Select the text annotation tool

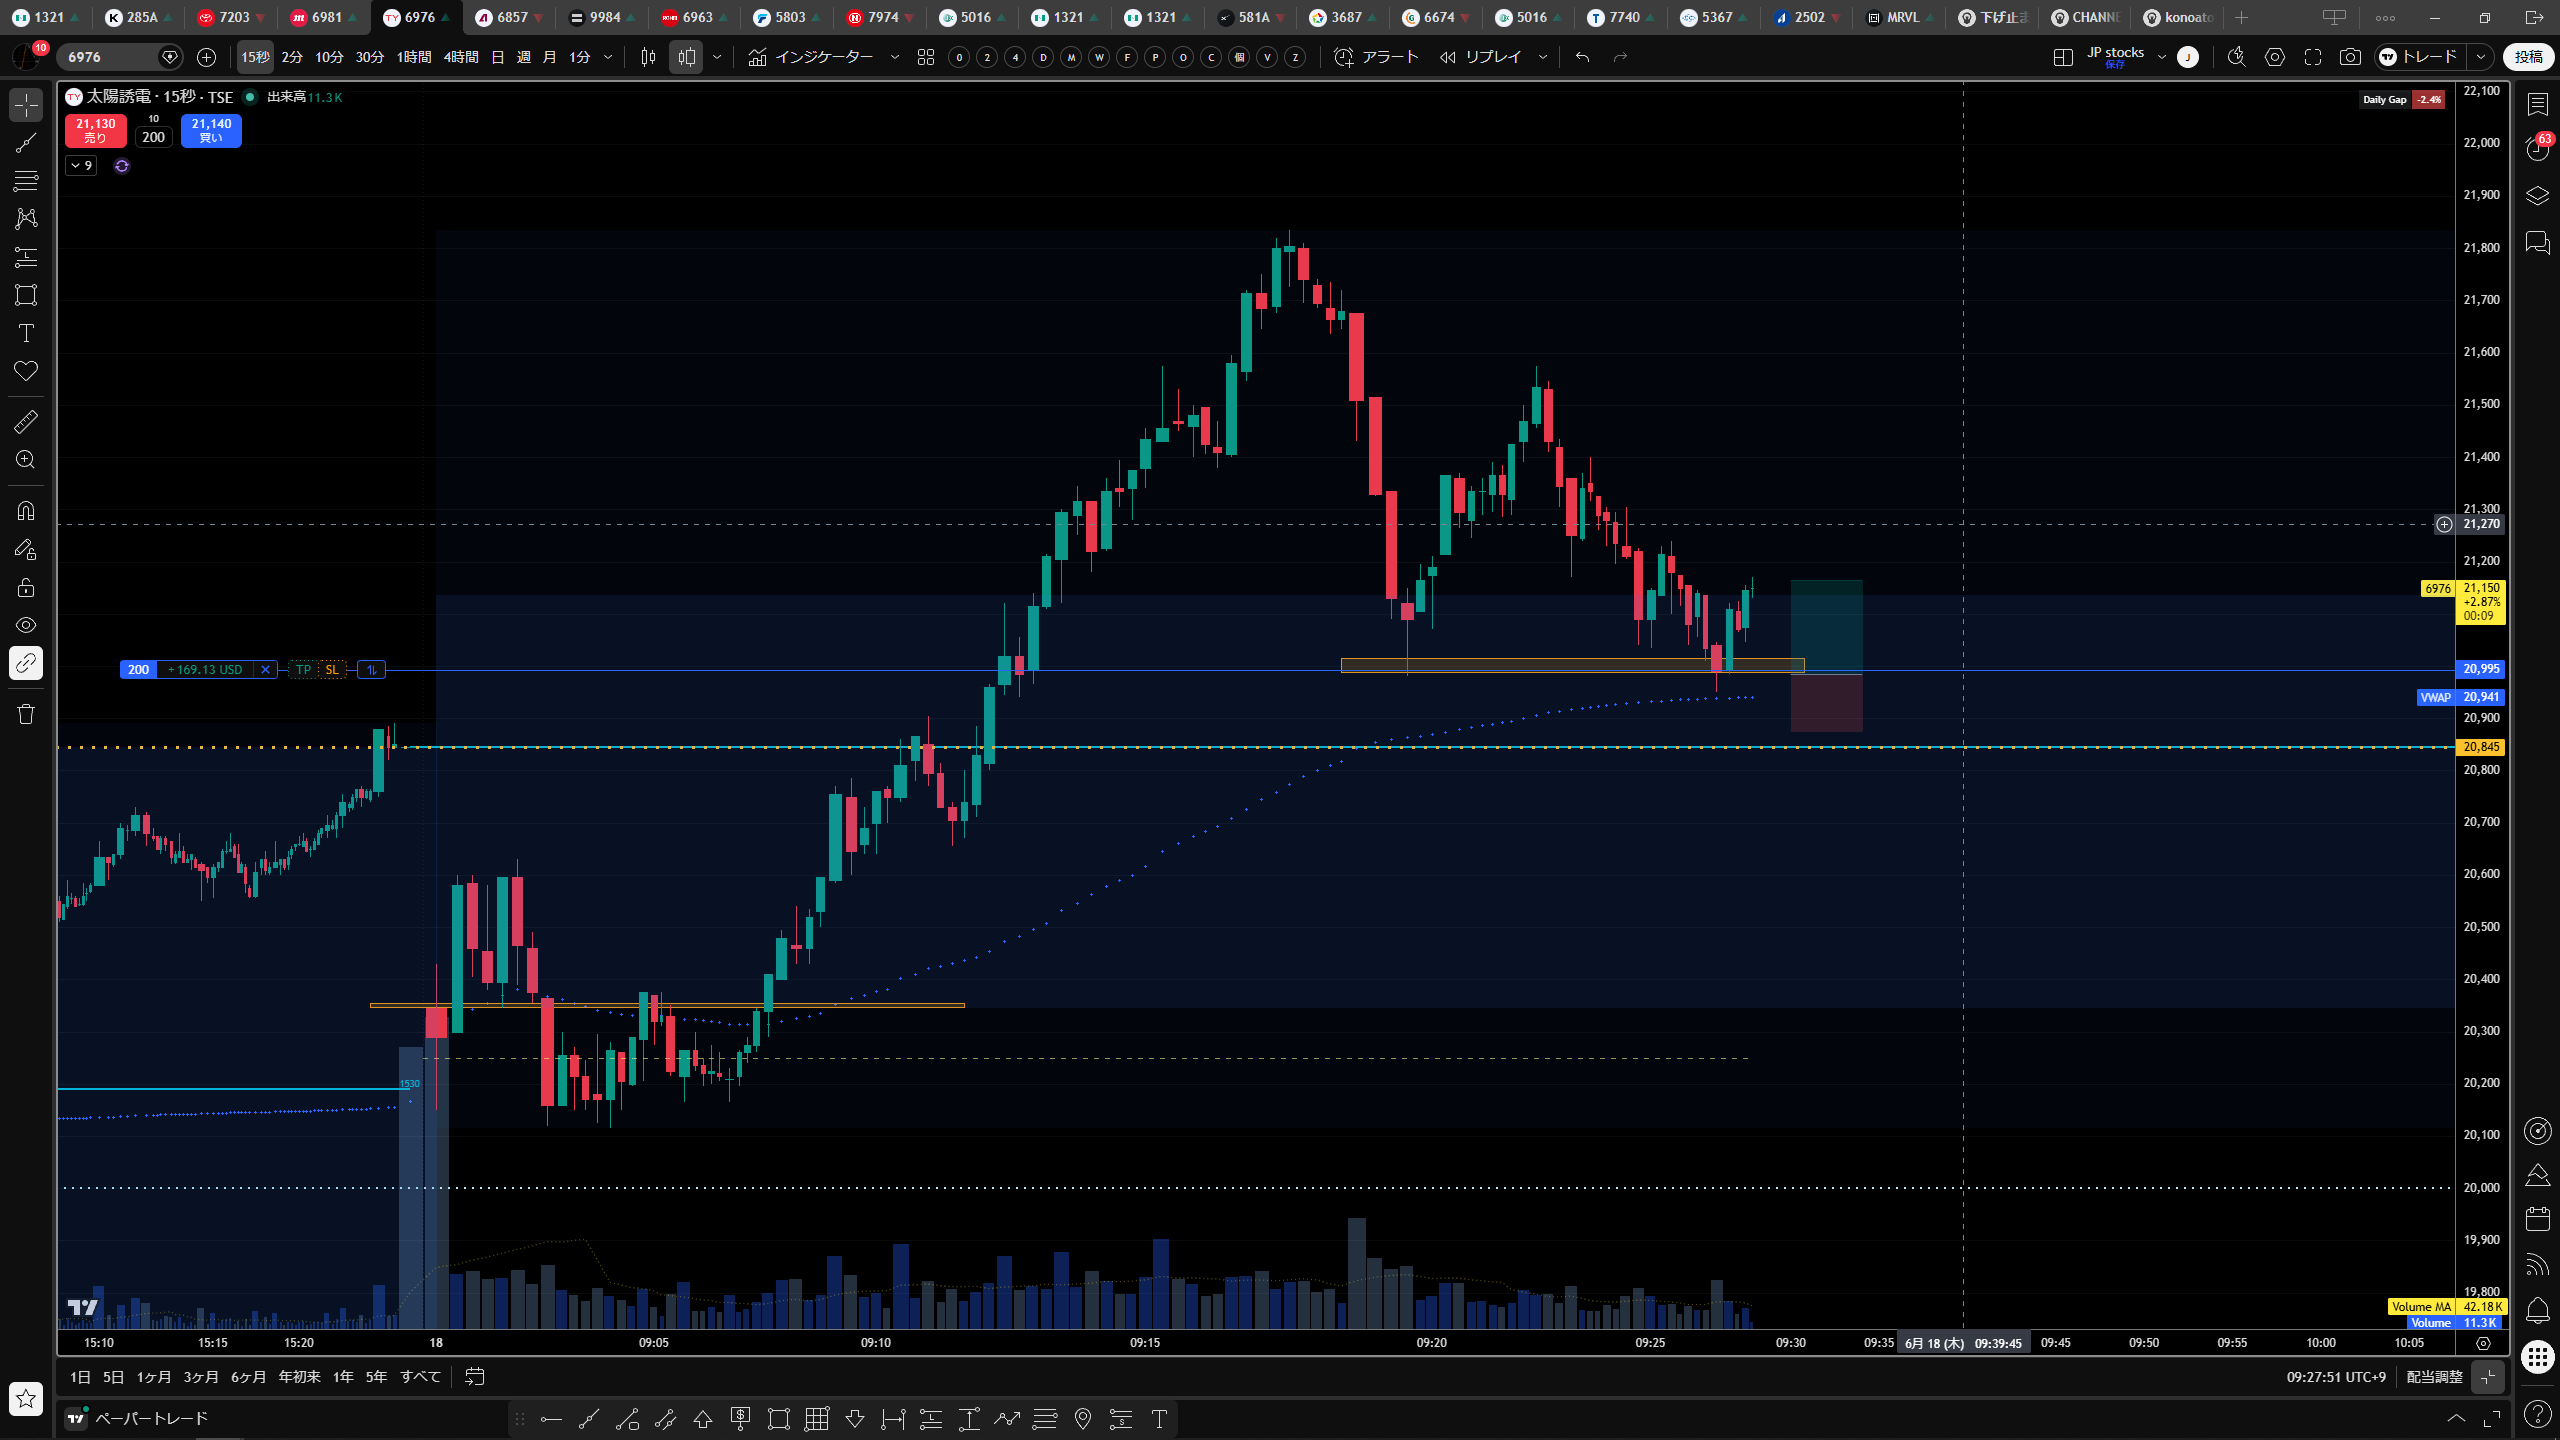[26, 333]
